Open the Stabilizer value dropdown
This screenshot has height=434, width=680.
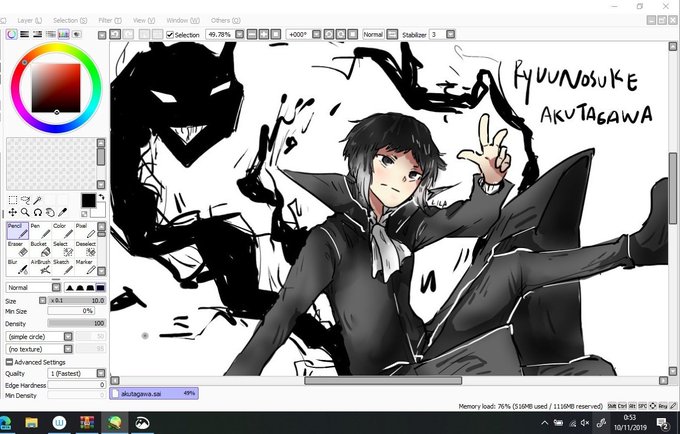coord(451,34)
